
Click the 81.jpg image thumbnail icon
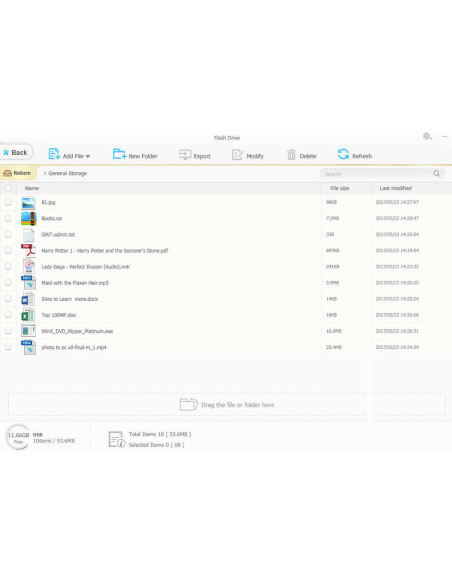[x=28, y=203]
